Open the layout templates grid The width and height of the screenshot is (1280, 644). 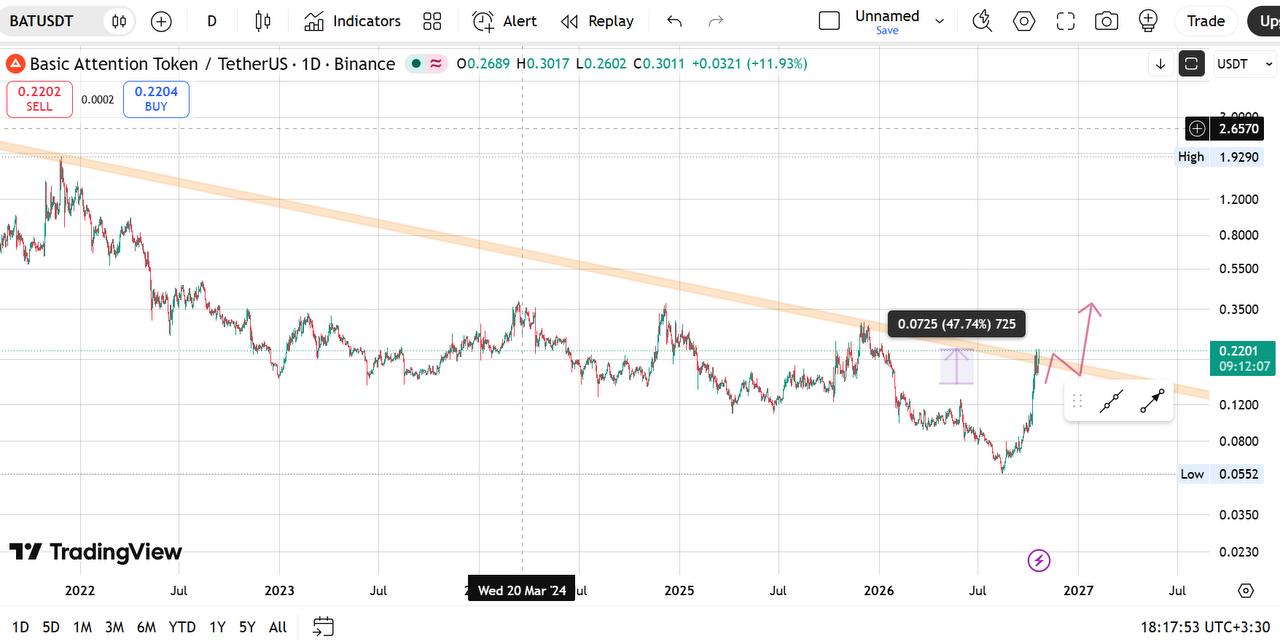coord(432,21)
